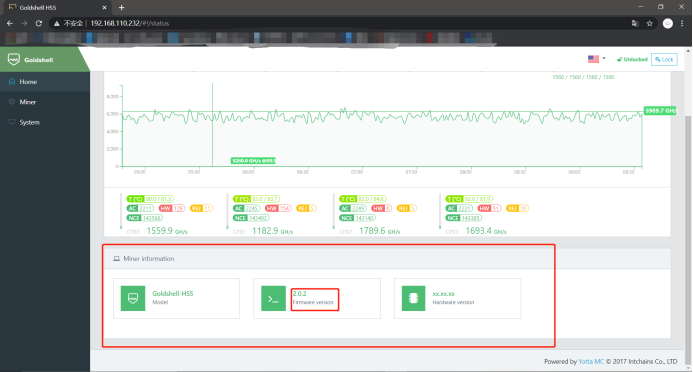The height and width of the screenshot is (372, 693).
Task: Click the Lock button
Action: click(x=664, y=59)
